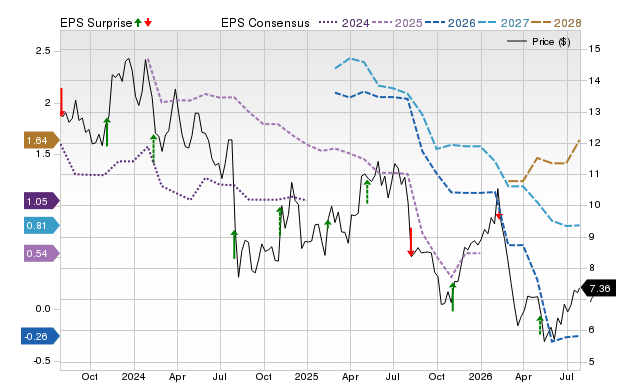The width and height of the screenshot is (640, 382).
Task: Click the 2025 EPS consensus legend entry
Action: point(397,23)
